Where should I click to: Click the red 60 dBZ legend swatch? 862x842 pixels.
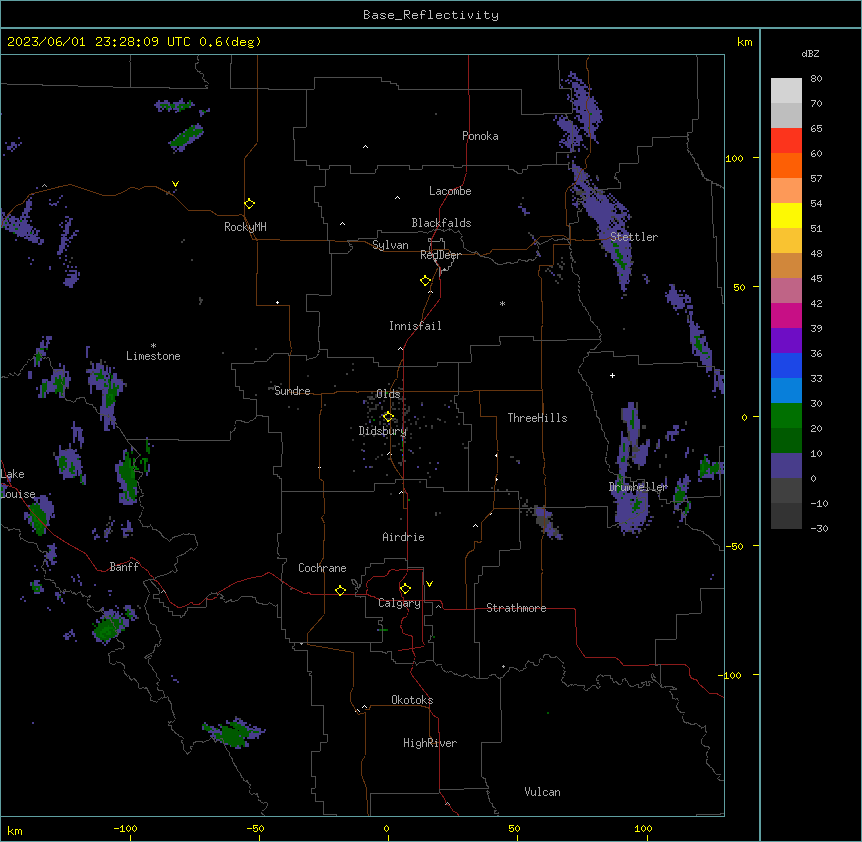[786, 141]
